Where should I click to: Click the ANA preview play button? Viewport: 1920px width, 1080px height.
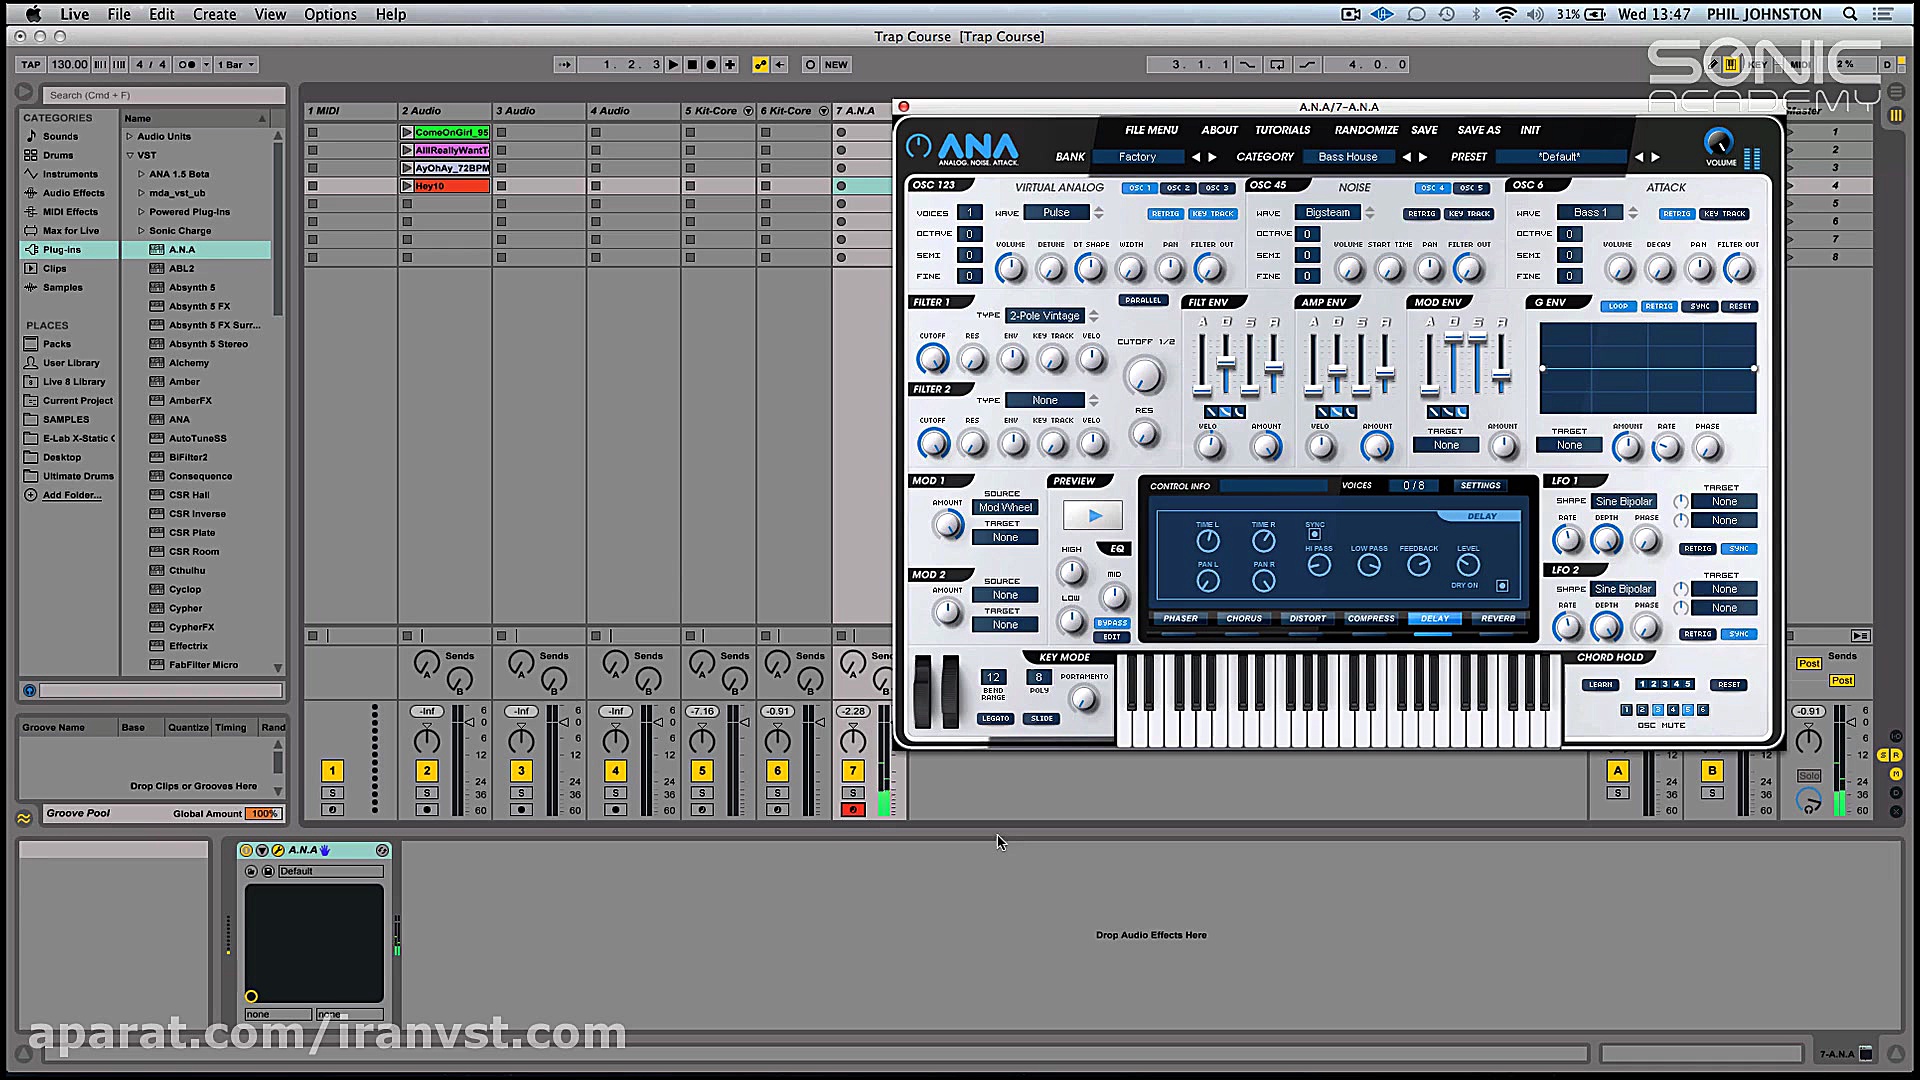pyautogui.click(x=1093, y=516)
